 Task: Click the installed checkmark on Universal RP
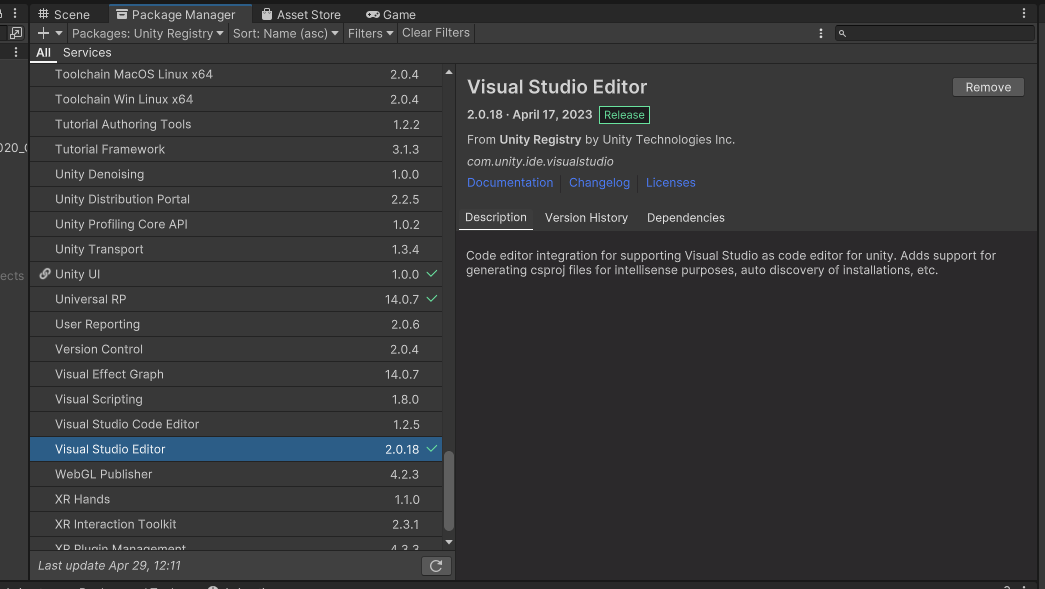432,299
